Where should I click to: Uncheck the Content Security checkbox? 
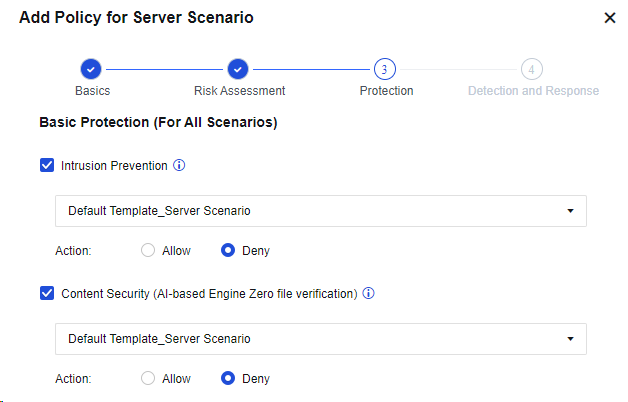47,294
